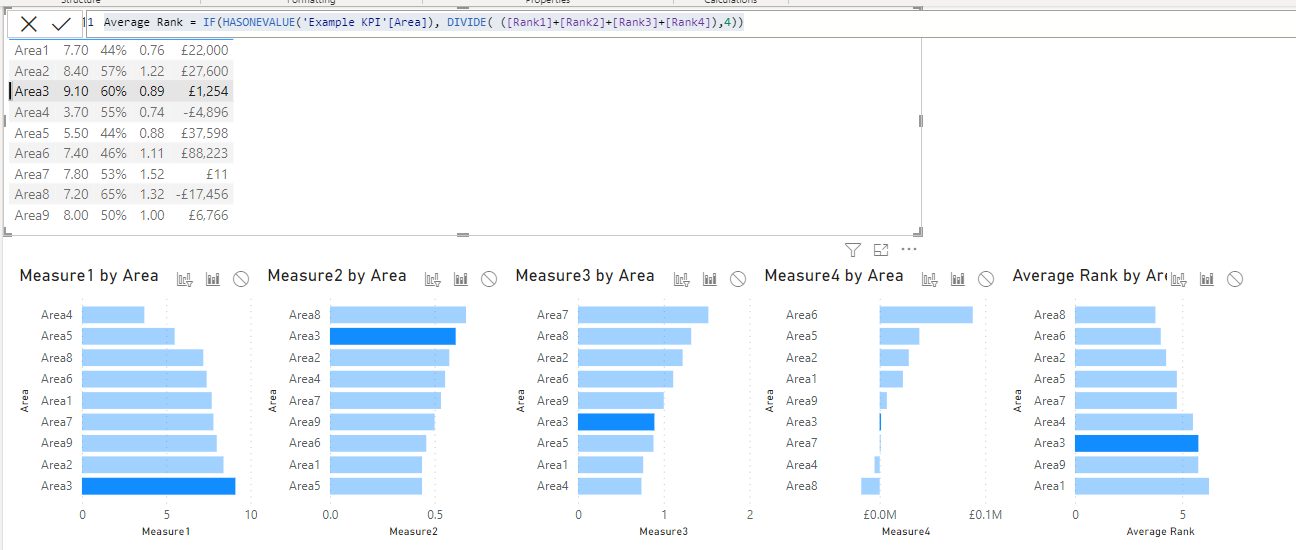Viewport: 1296px width, 550px height.
Task: Click the Measure4 by Area chart title
Action: [x=834, y=276]
